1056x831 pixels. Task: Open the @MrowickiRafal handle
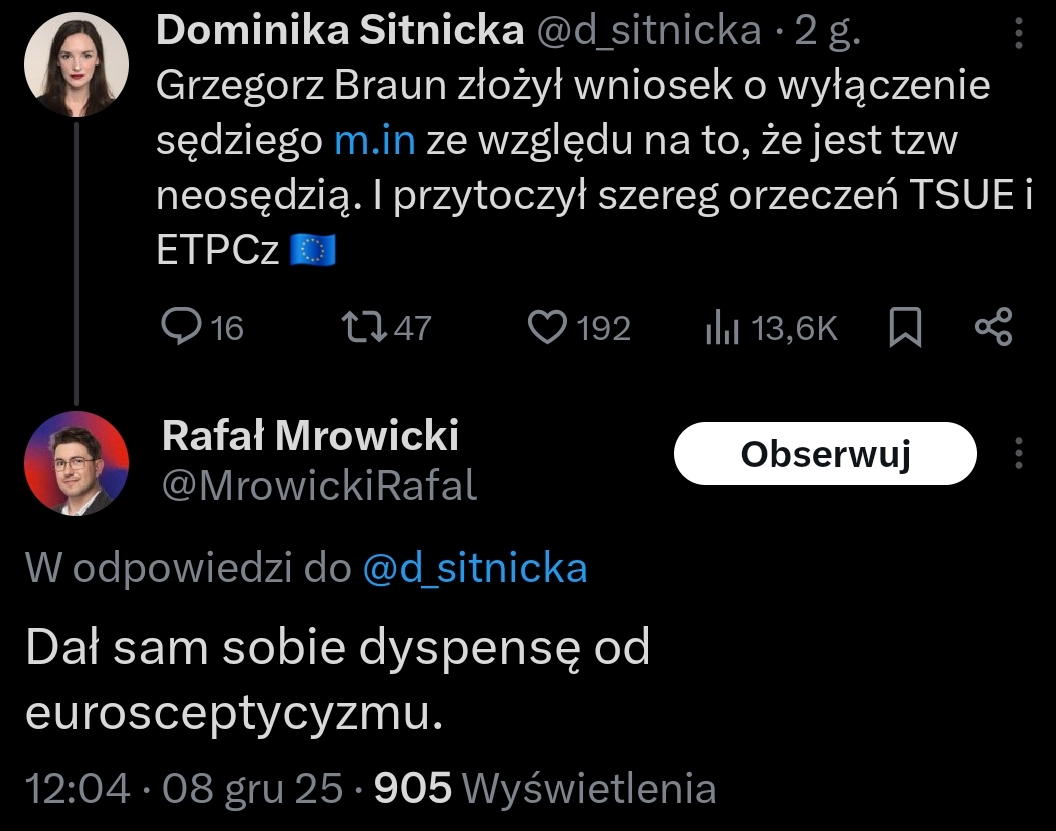(319, 485)
